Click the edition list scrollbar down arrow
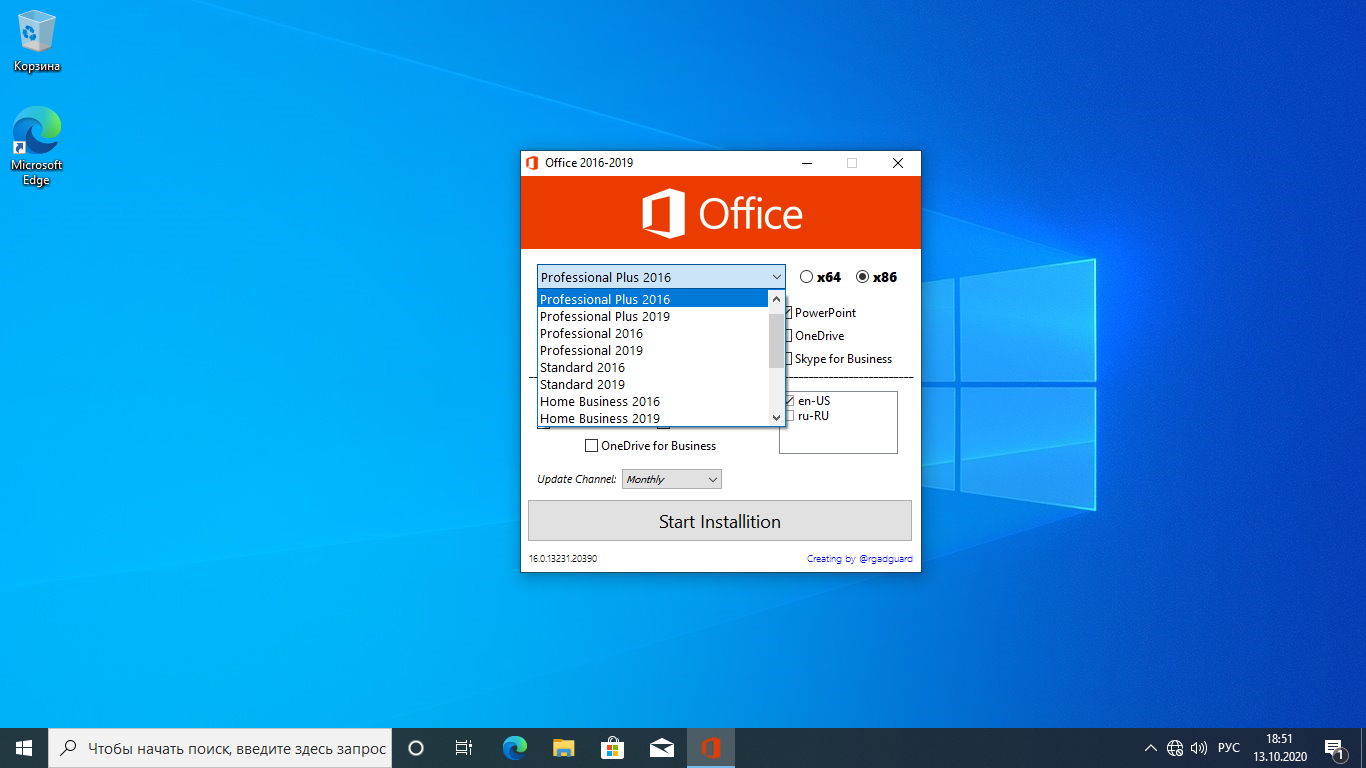1366x768 pixels. (x=776, y=417)
